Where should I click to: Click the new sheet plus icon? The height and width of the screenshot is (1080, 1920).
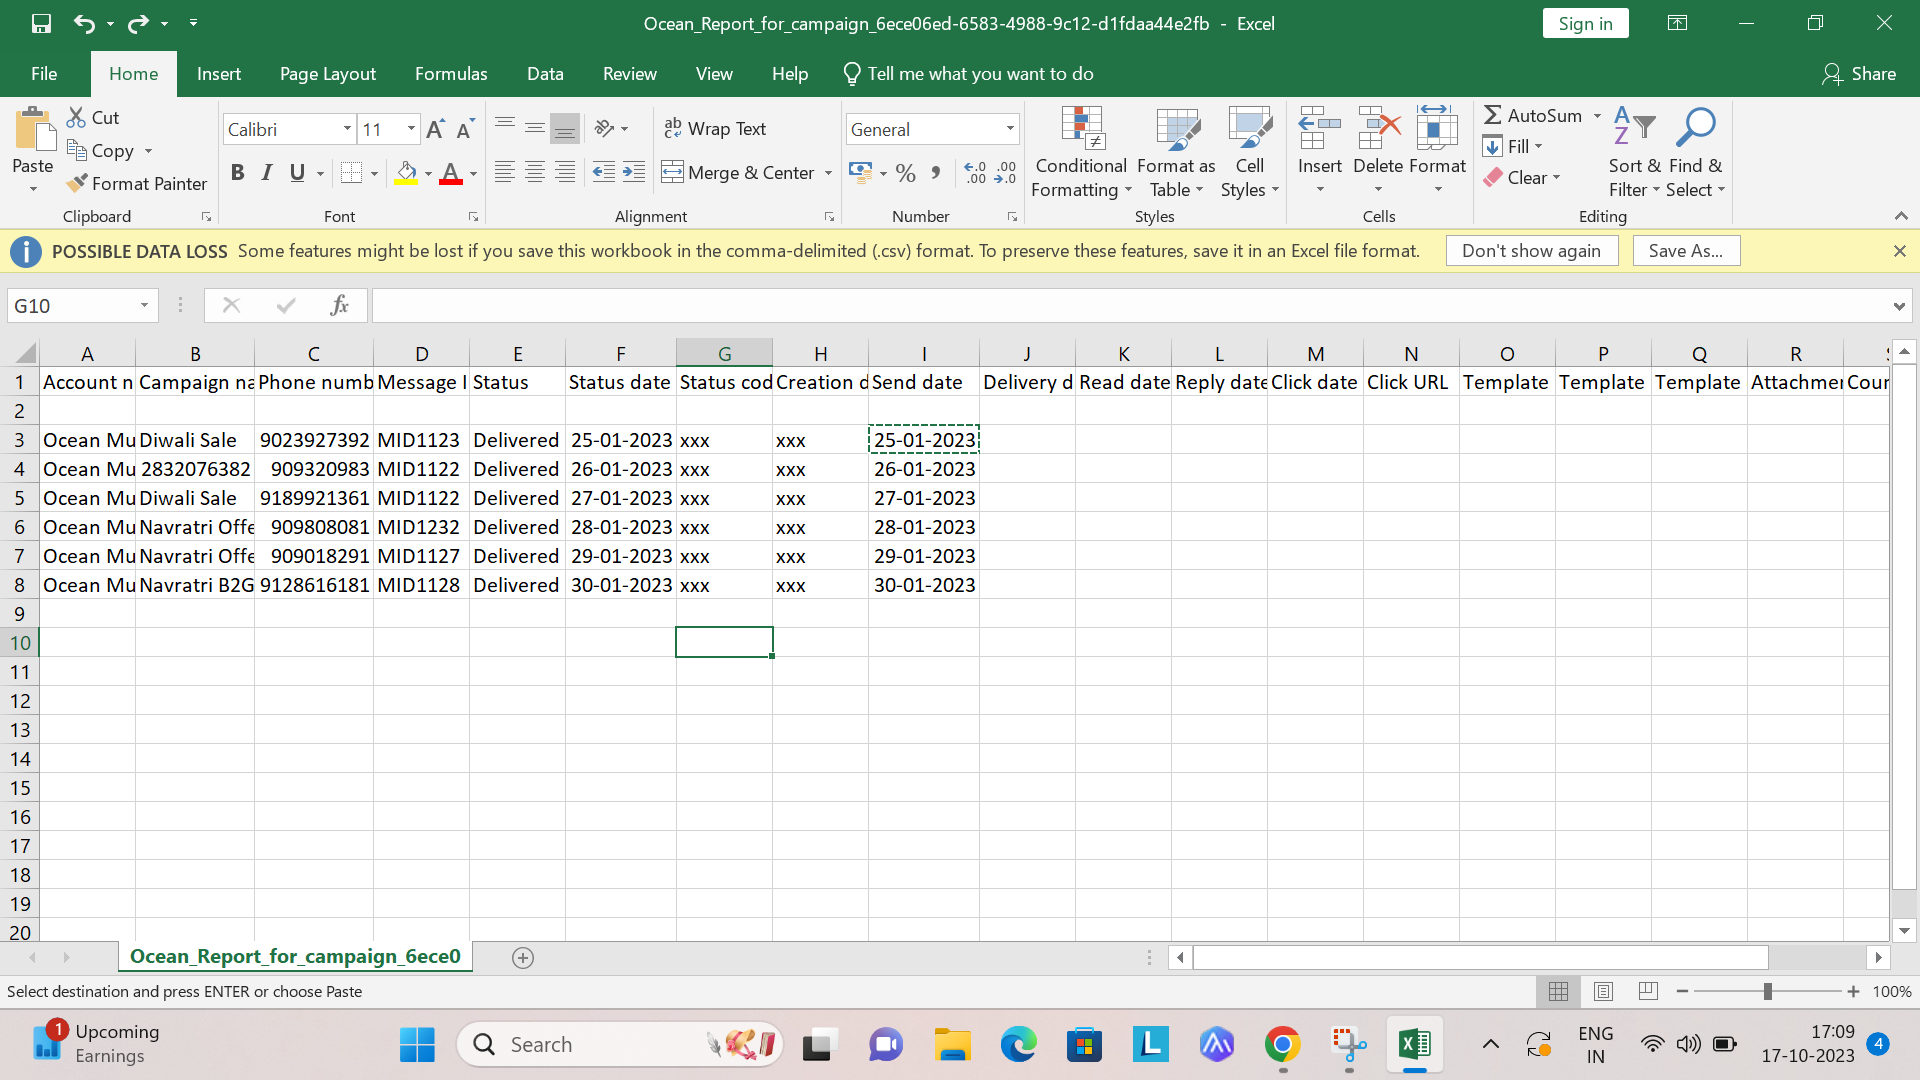(x=522, y=957)
